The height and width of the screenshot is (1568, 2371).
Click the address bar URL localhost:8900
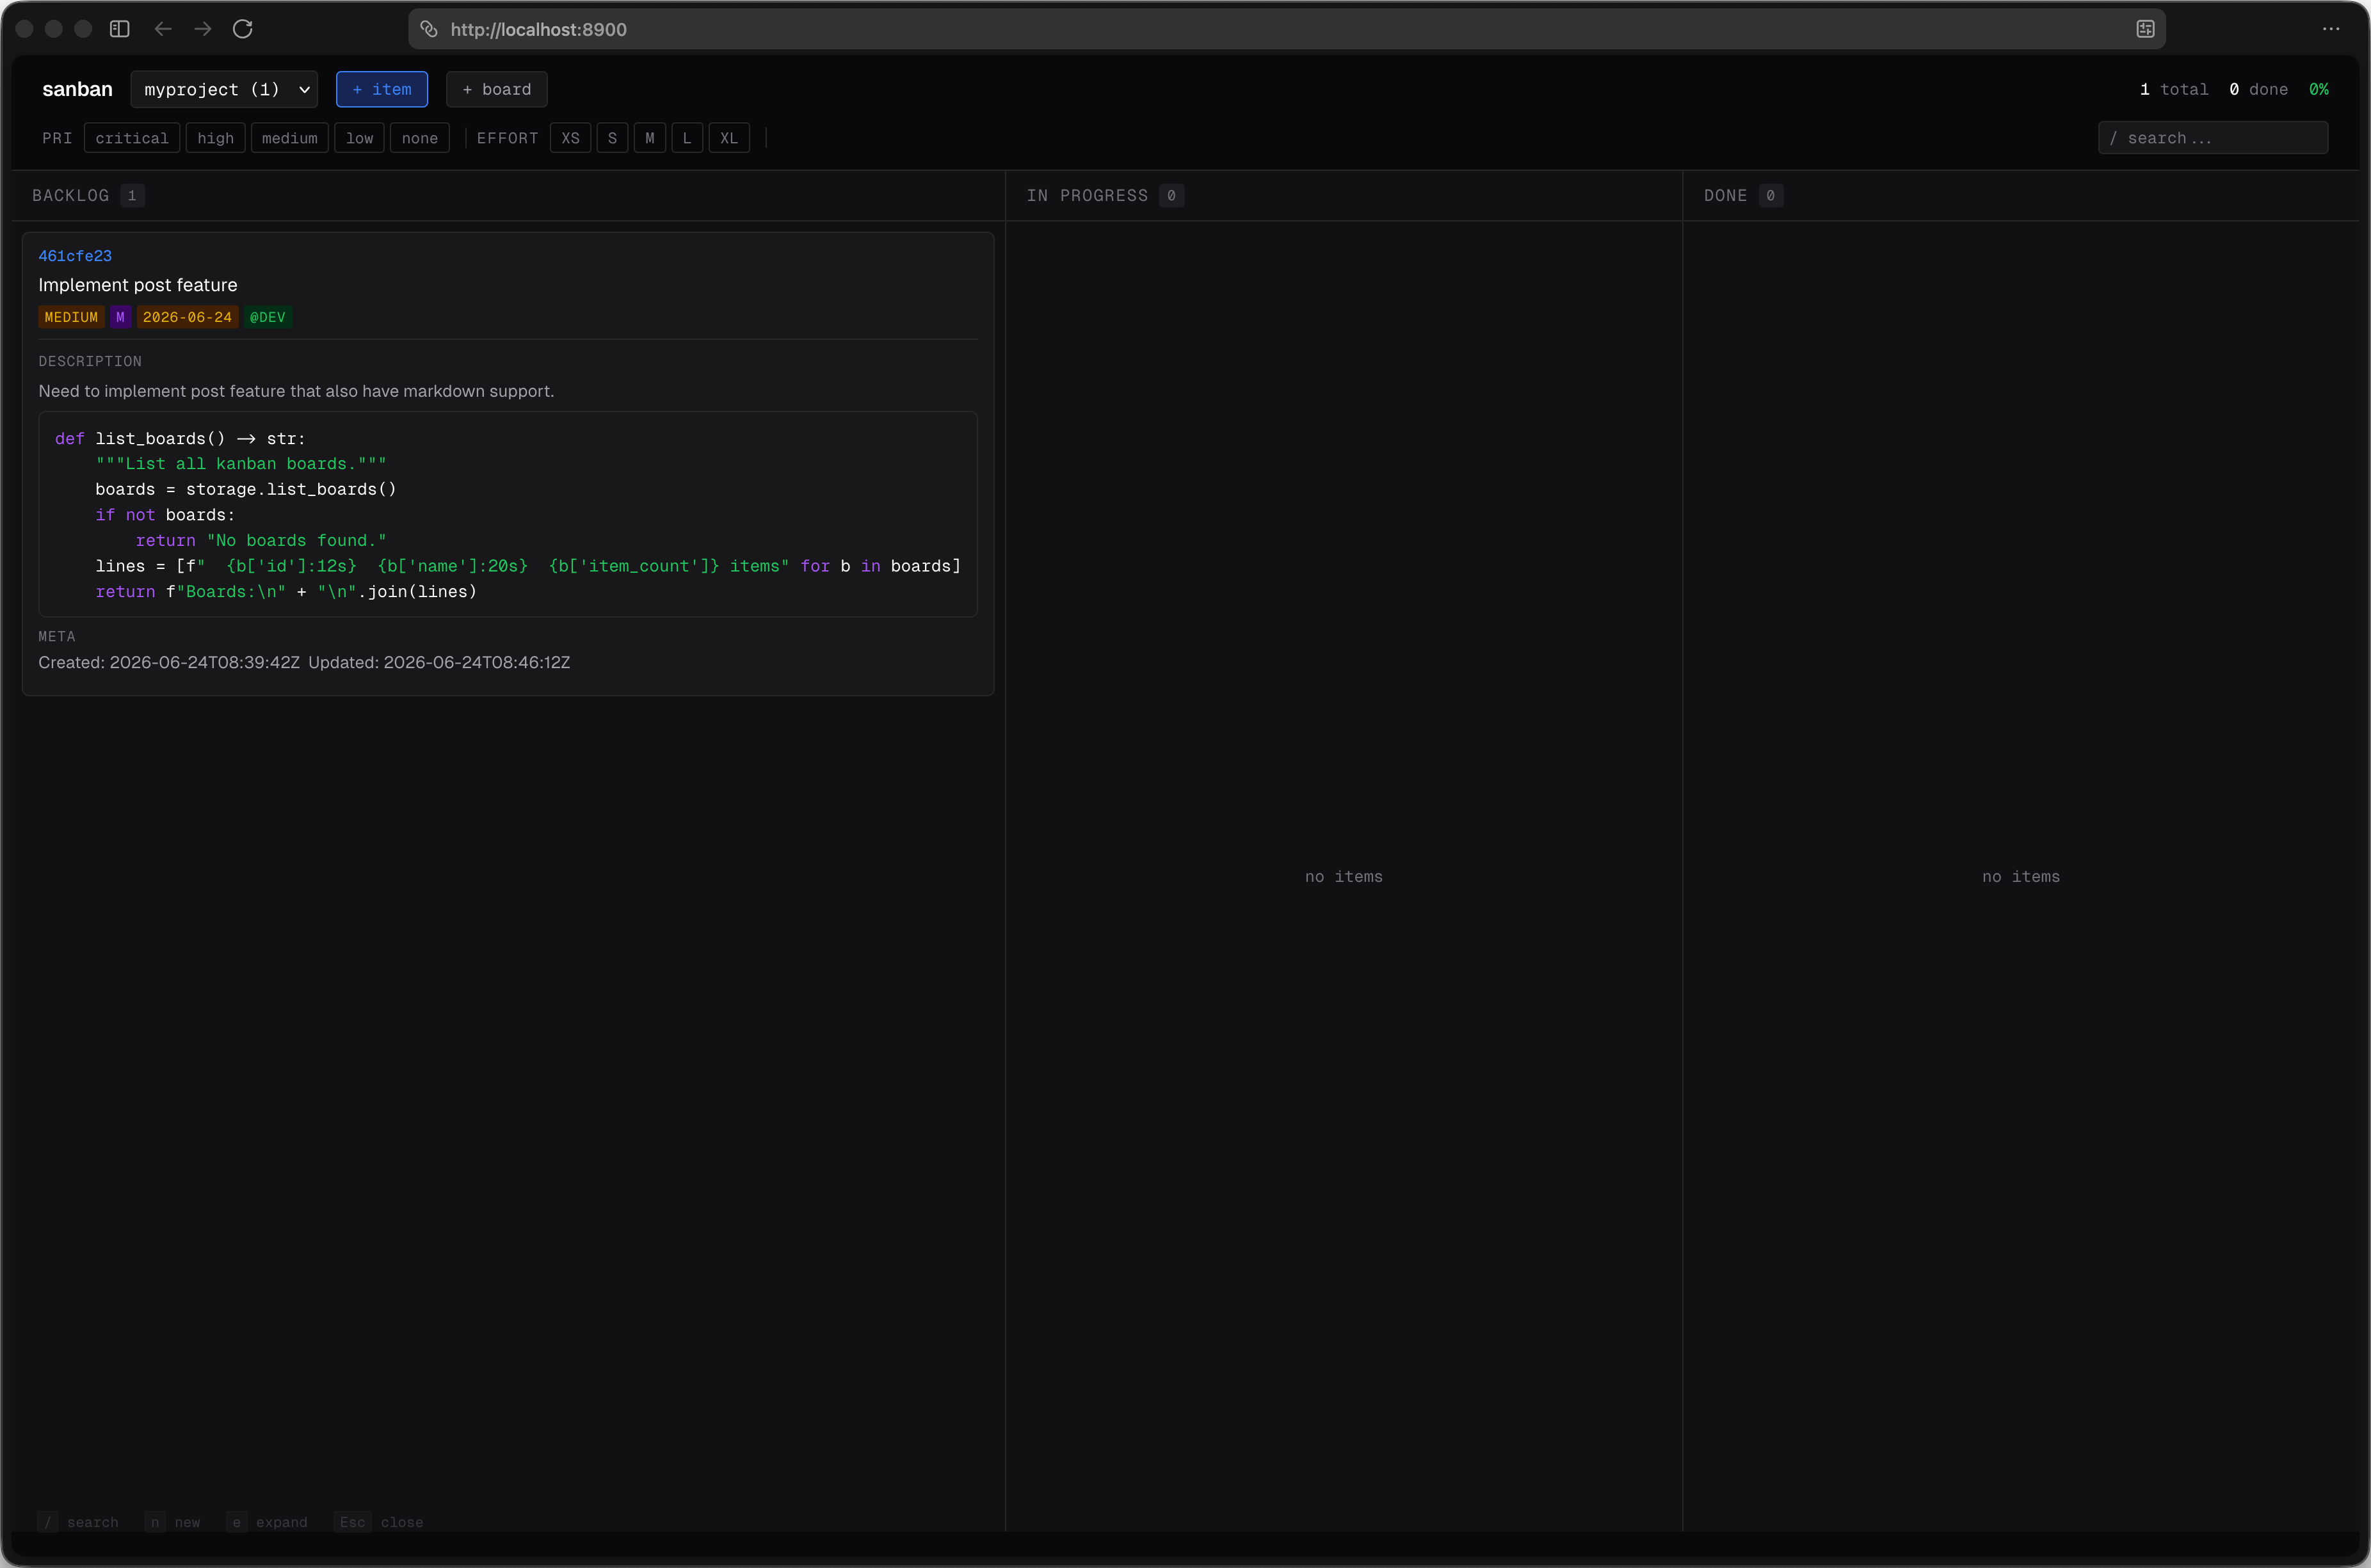coord(538,30)
